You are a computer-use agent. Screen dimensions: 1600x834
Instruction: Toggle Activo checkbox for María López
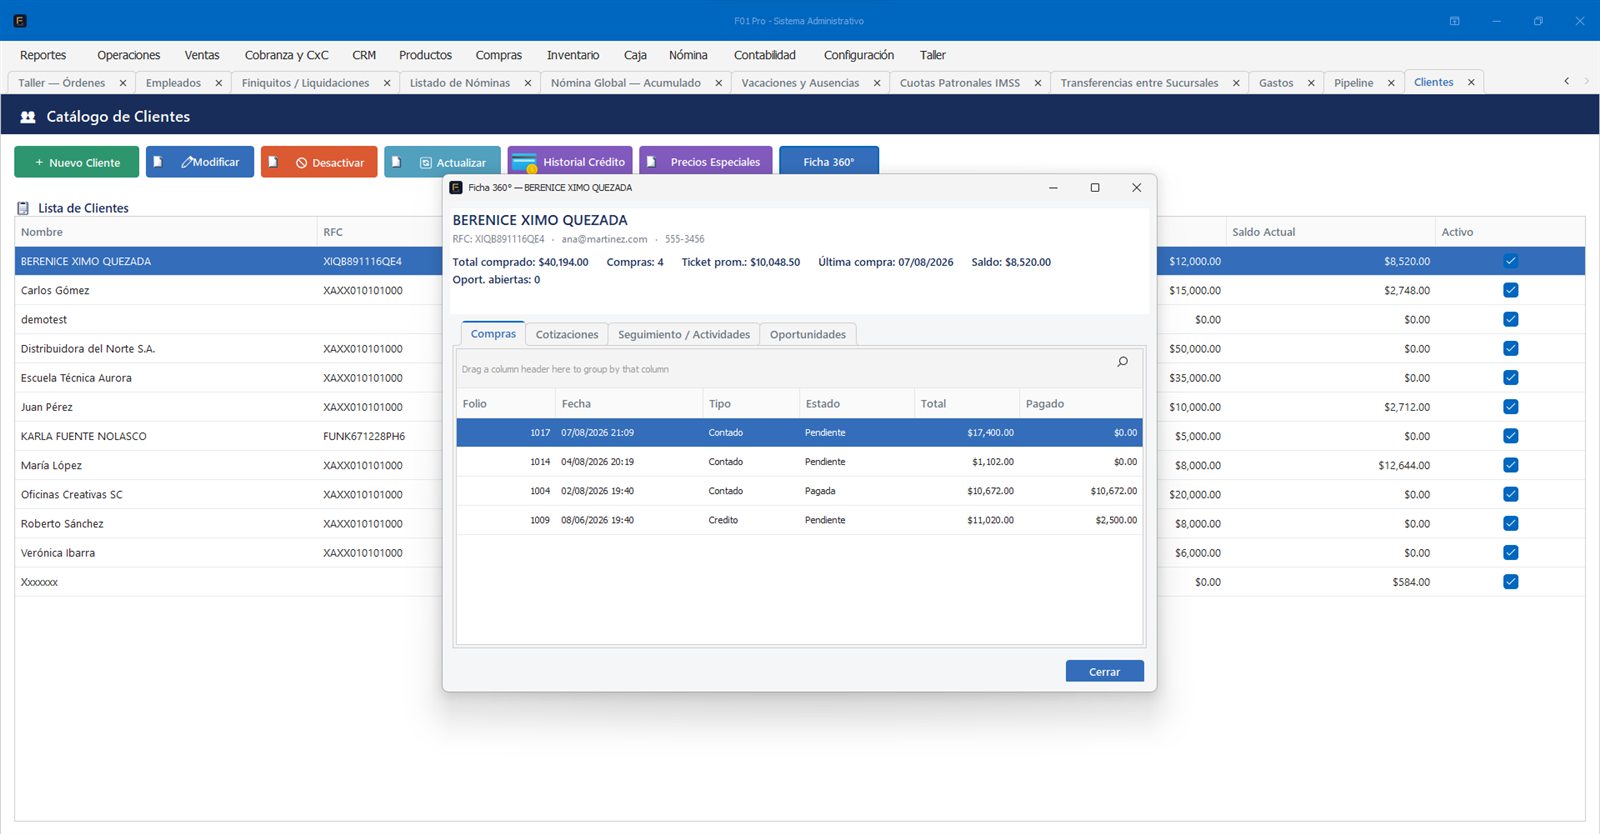click(x=1510, y=465)
